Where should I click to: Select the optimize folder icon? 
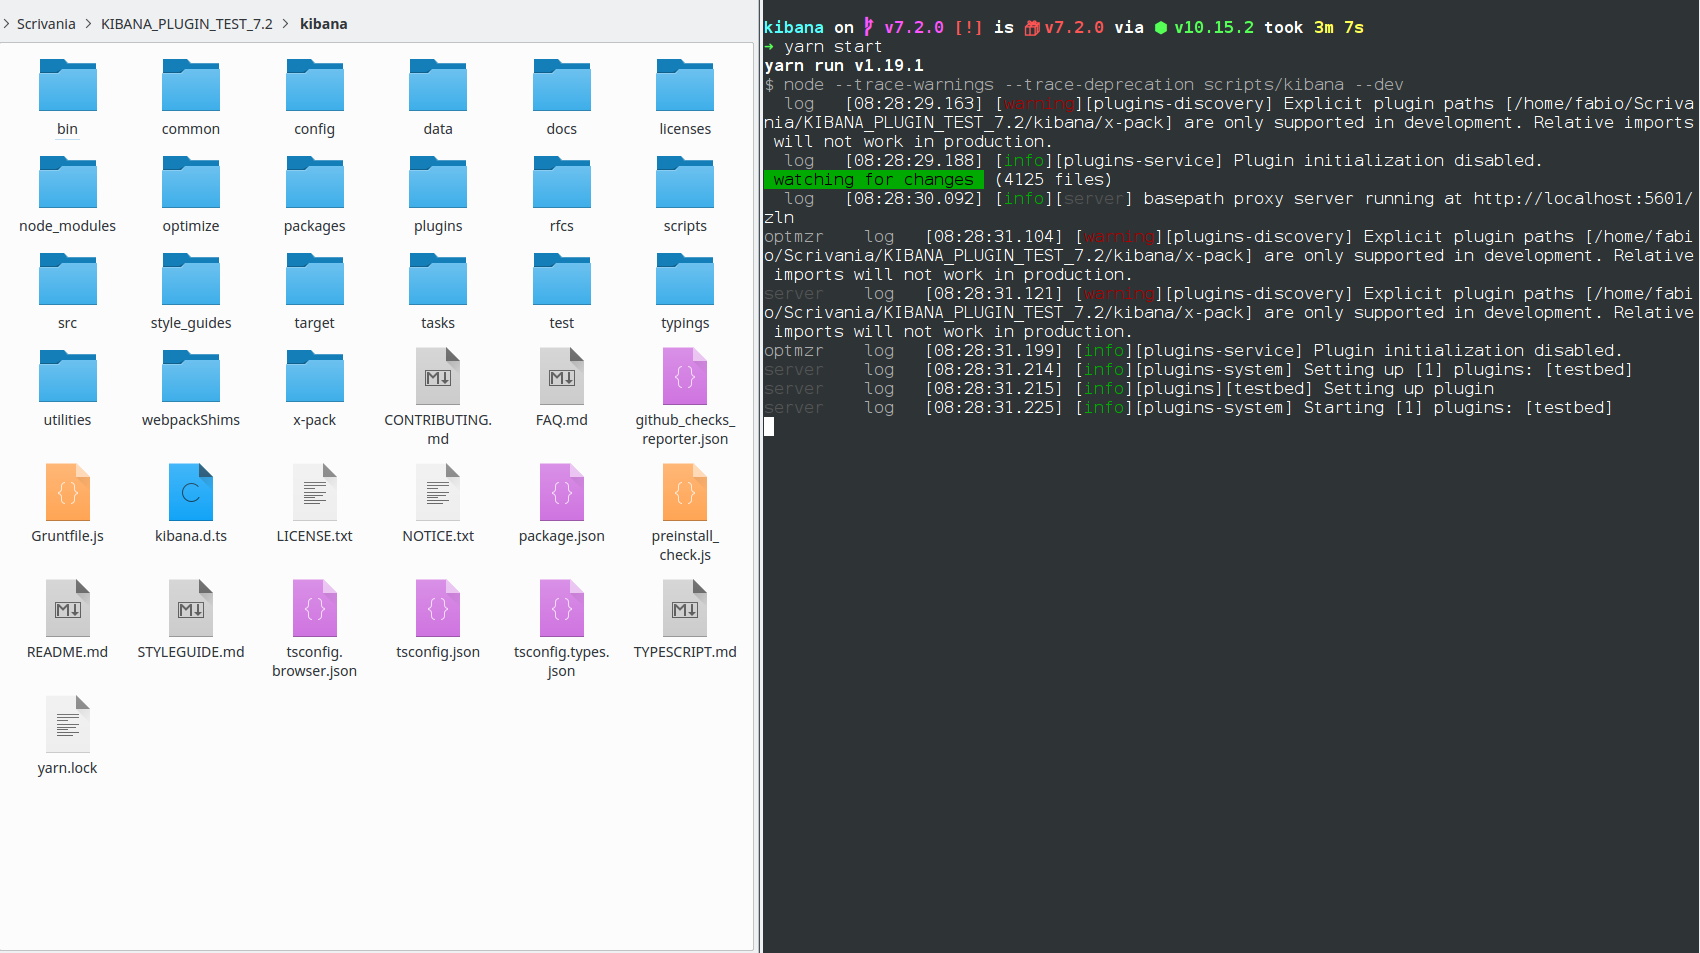[191, 182]
